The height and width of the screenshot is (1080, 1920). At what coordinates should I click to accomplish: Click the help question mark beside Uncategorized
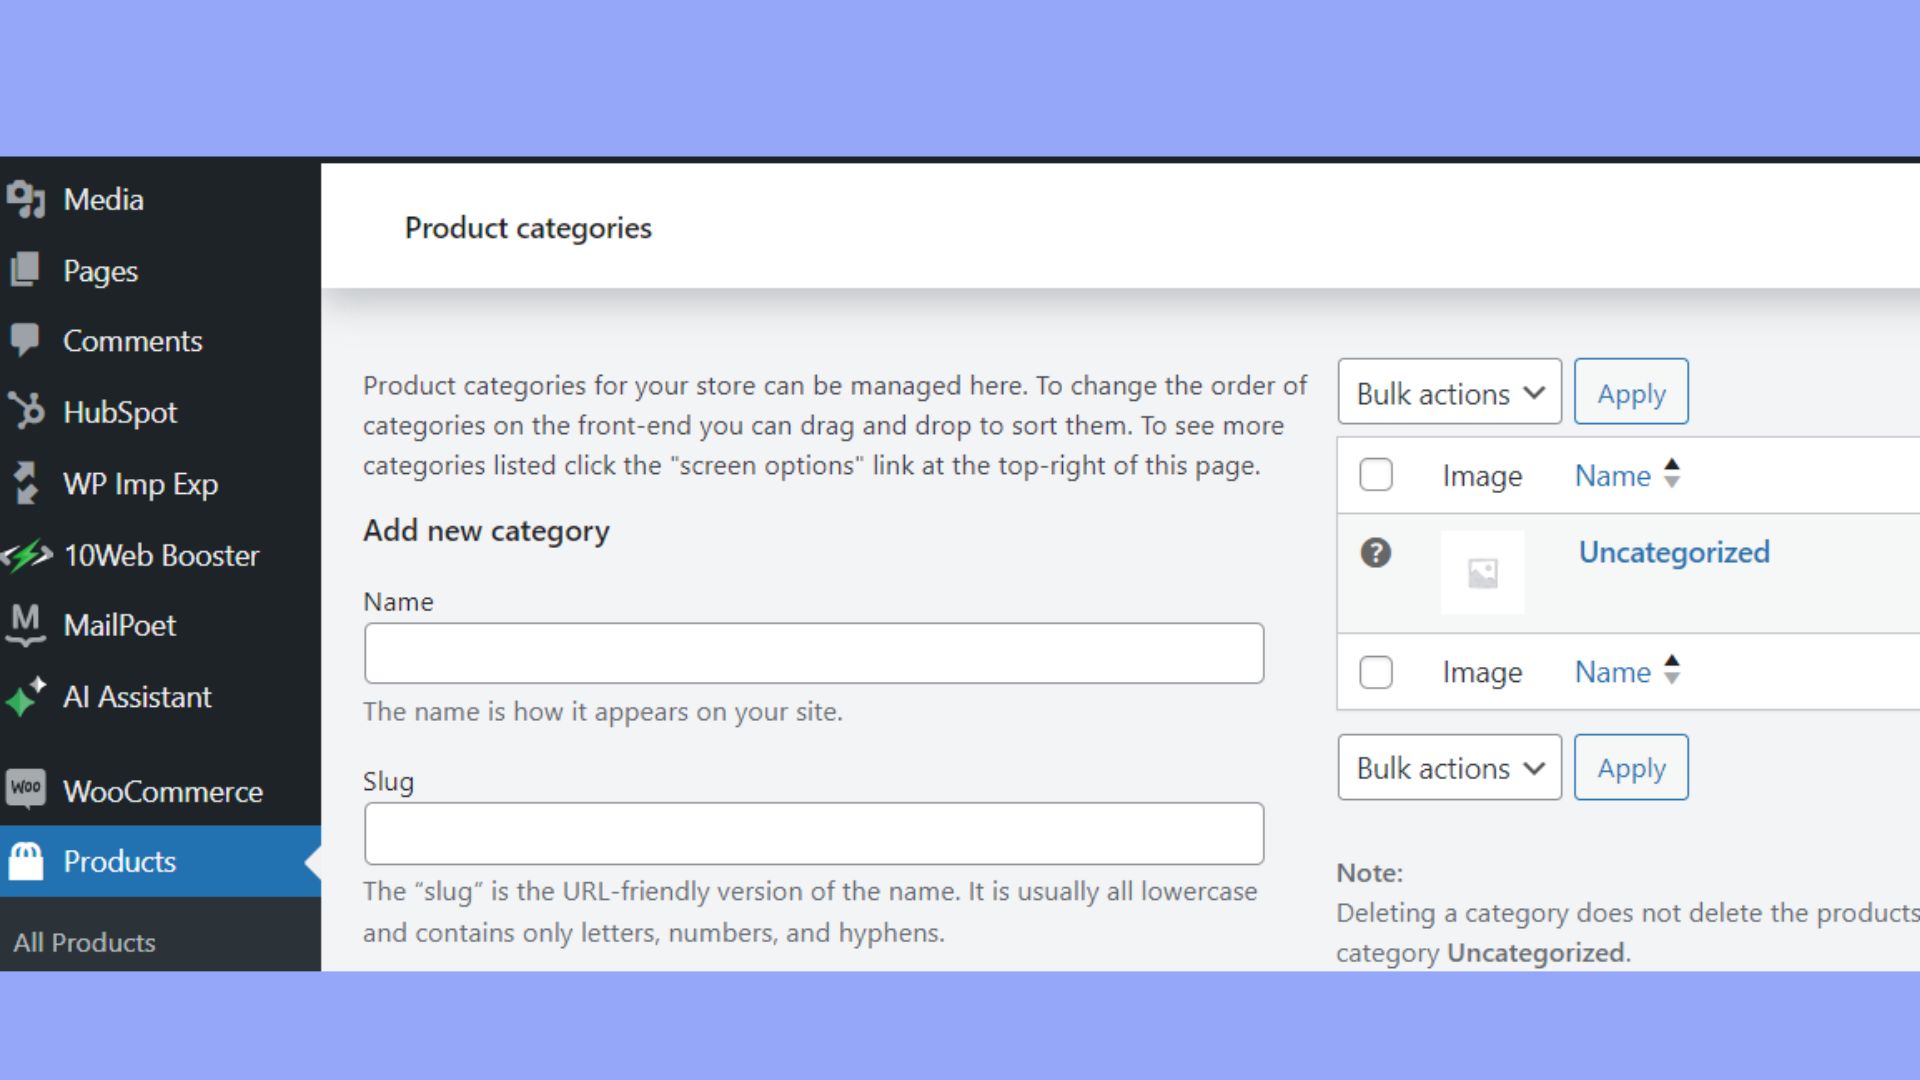tap(1376, 553)
